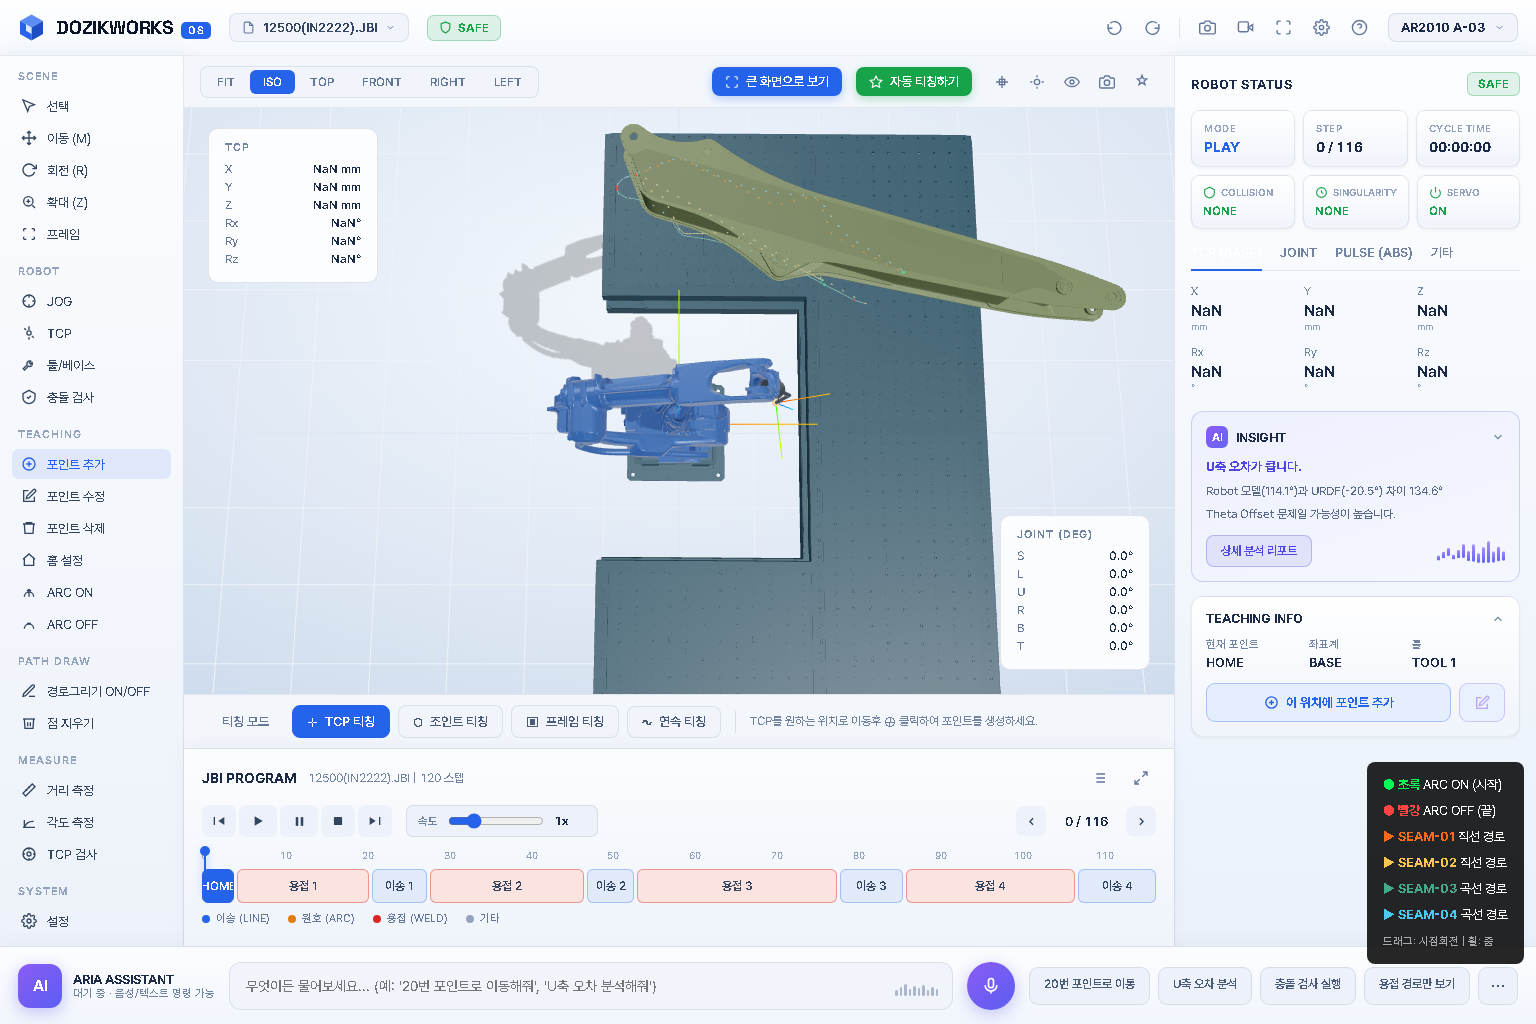Run 충돌 검사 collision check
This screenshot has height=1024, width=1536.
(91, 397)
